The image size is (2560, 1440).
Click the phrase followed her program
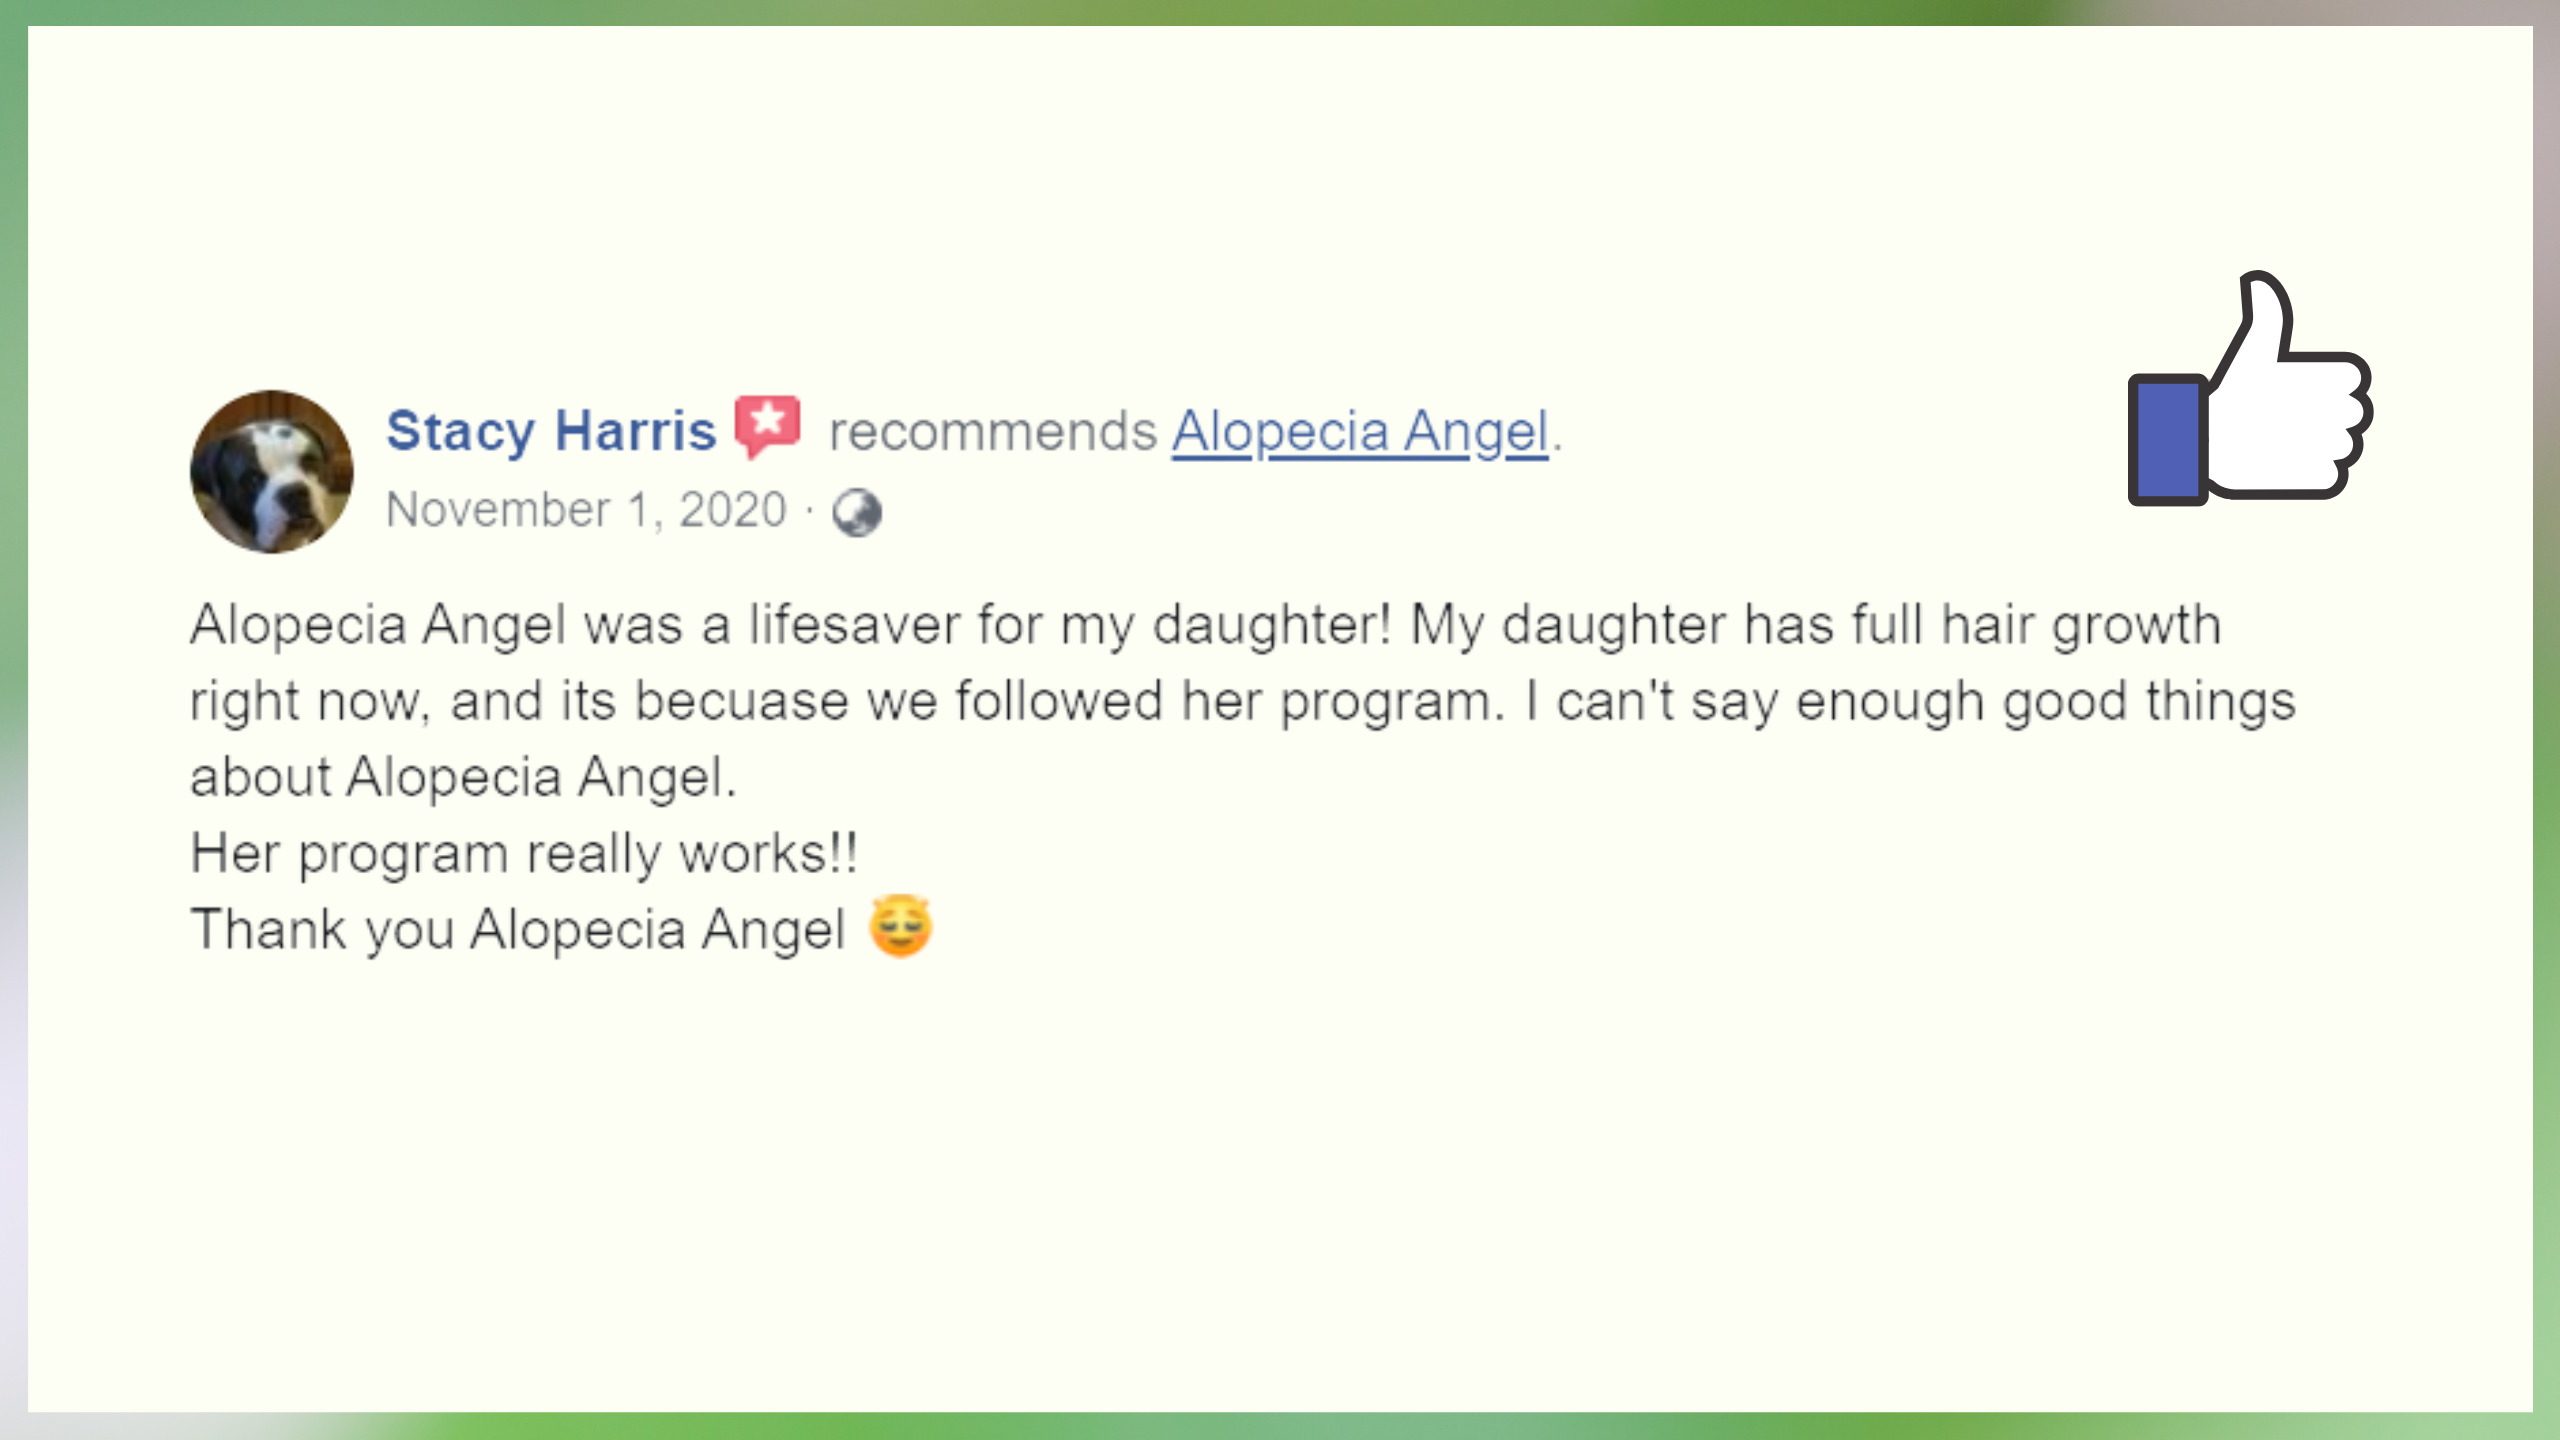coord(1230,702)
